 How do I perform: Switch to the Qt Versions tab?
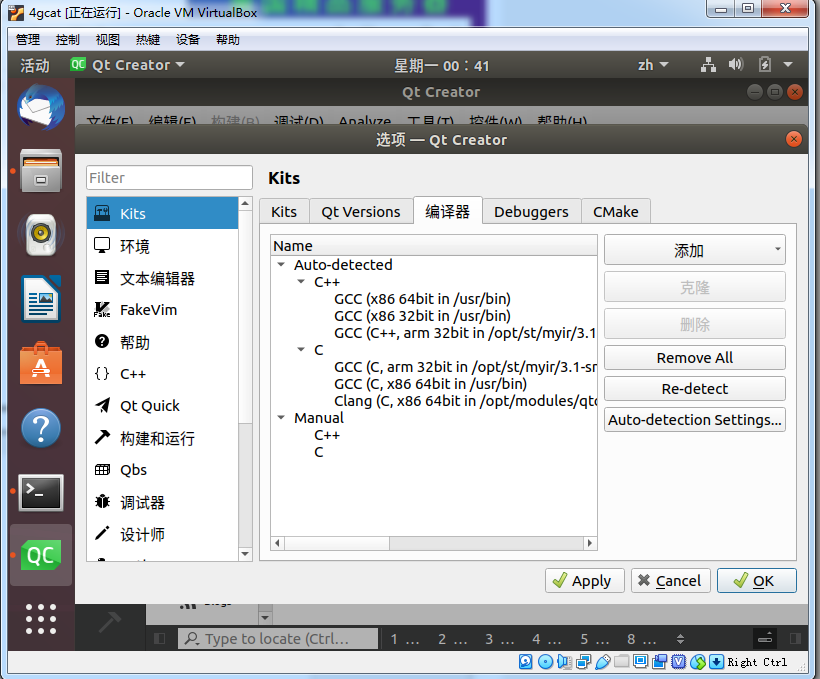[x=361, y=211]
